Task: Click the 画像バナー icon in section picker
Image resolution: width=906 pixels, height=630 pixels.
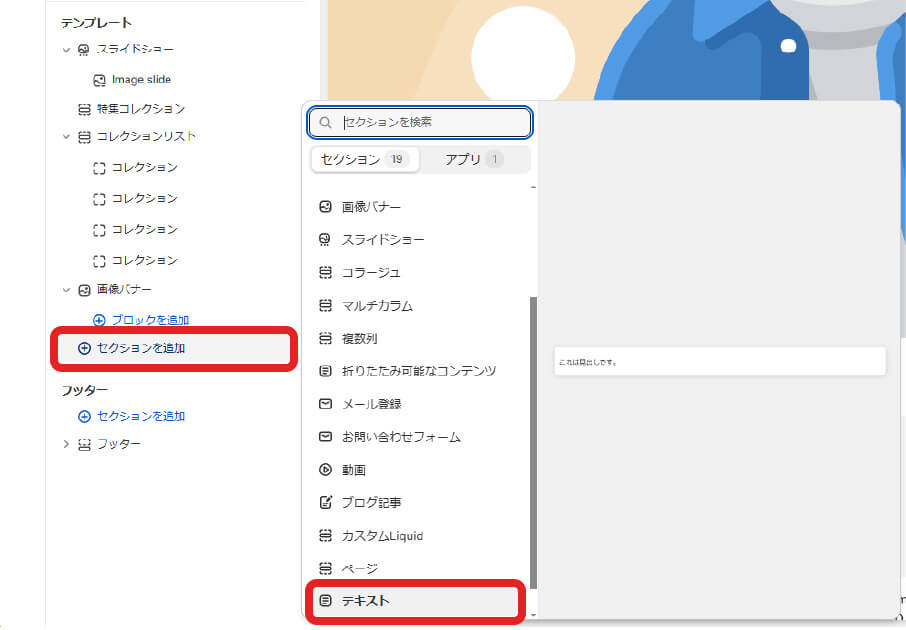Action: pos(325,207)
